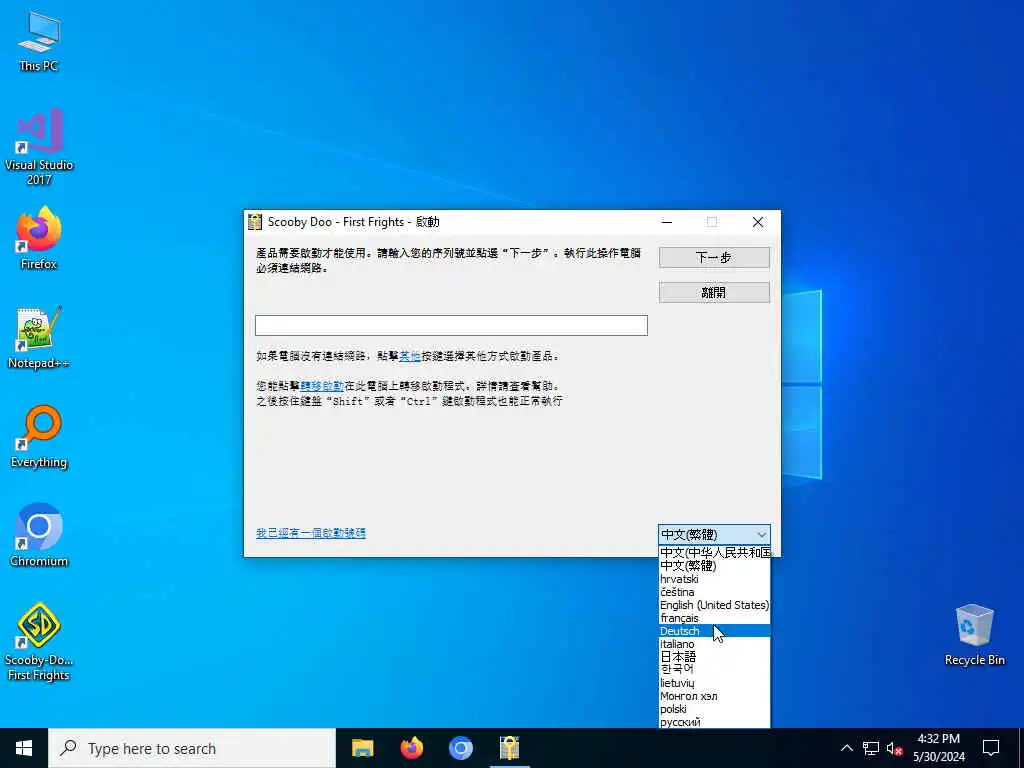The height and width of the screenshot is (768, 1024).
Task: Choose čeština from the language list
Action: 714,592
